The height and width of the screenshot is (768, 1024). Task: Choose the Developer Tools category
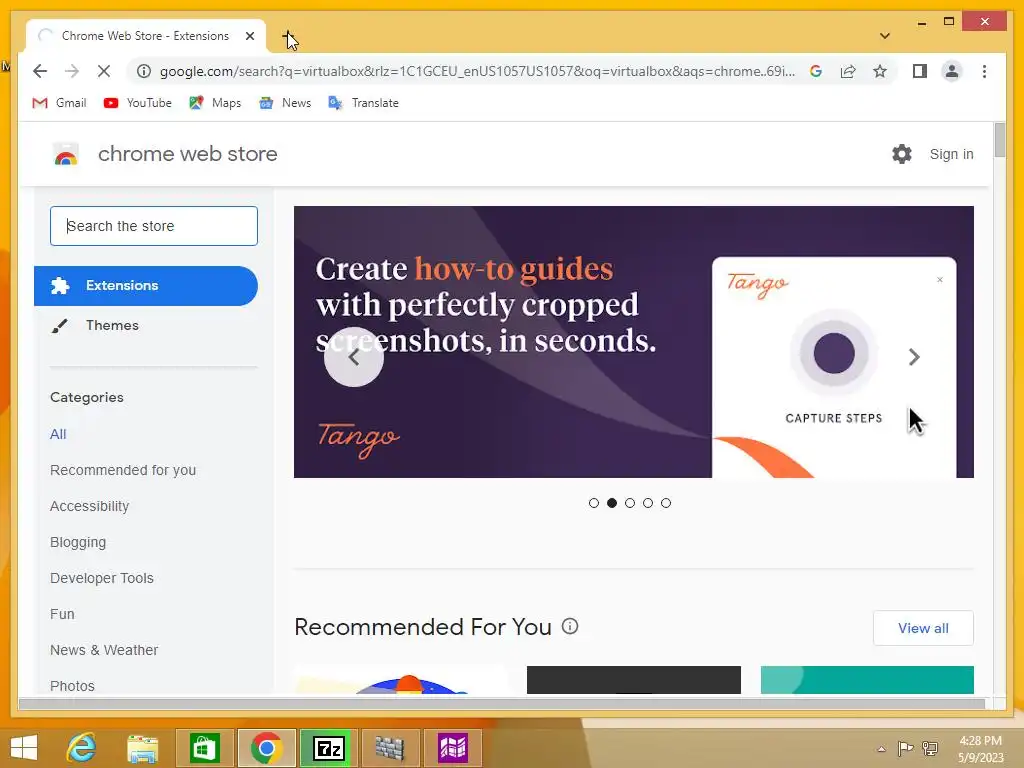102,578
